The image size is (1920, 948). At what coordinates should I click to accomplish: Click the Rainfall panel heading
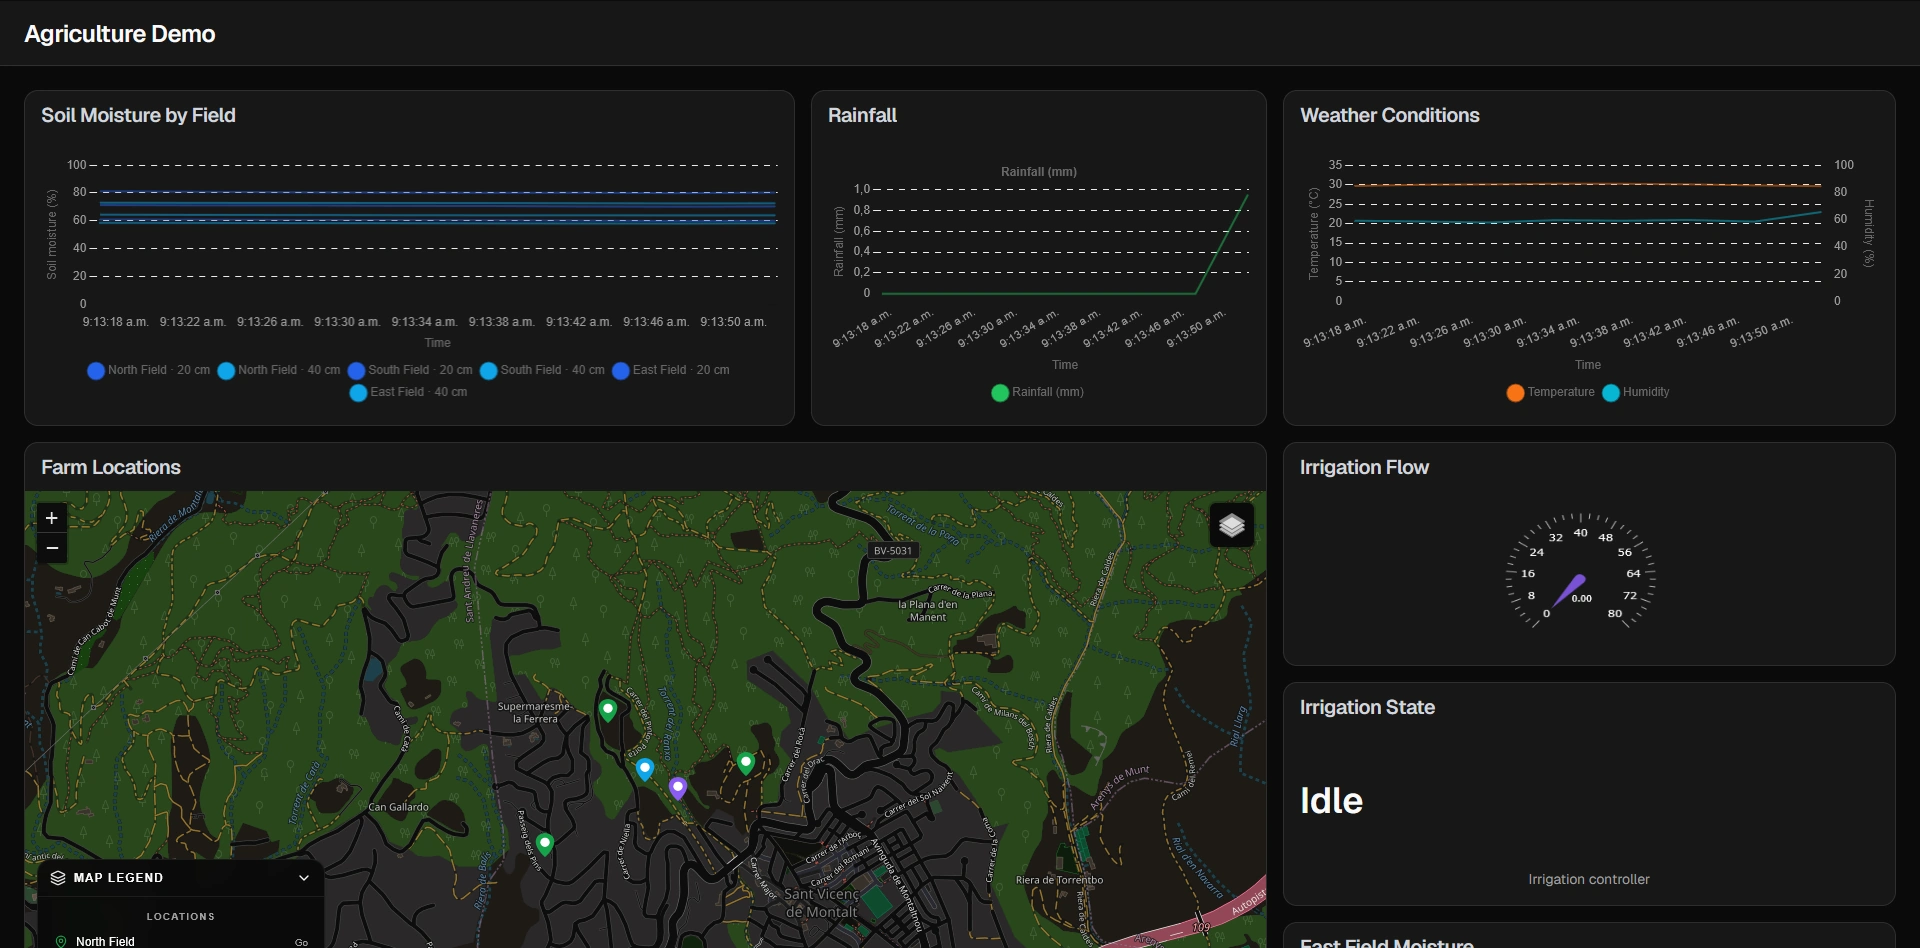pyautogui.click(x=862, y=115)
